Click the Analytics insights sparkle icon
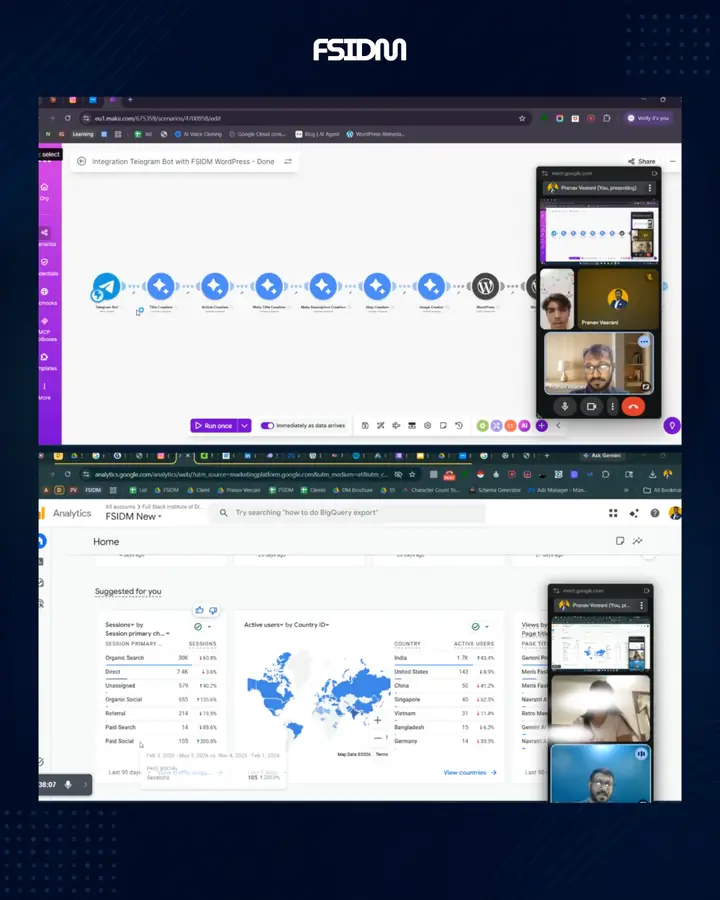The height and width of the screenshot is (900, 720). point(634,513)
